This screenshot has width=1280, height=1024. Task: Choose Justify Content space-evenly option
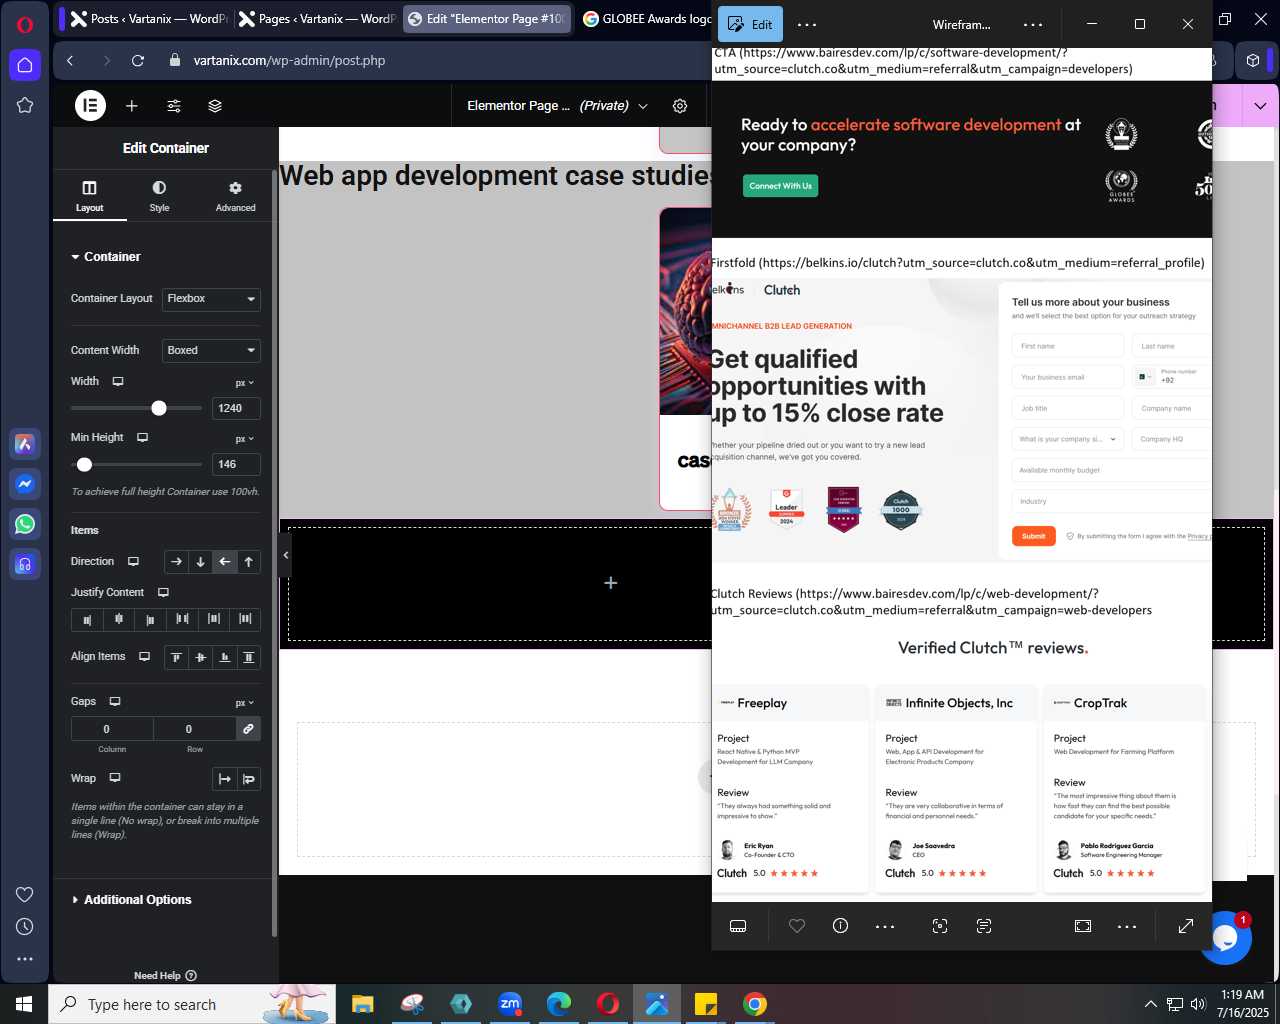point(245,620)
